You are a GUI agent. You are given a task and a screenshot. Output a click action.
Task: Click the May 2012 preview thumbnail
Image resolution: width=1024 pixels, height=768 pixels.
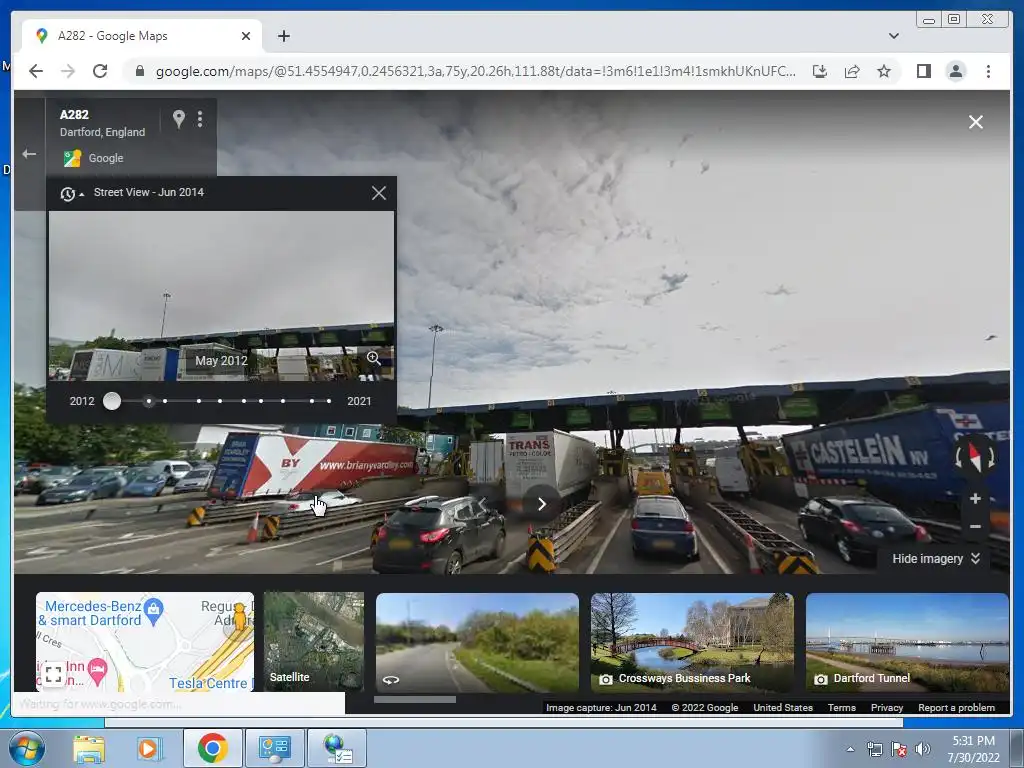[x=221, y=295]
